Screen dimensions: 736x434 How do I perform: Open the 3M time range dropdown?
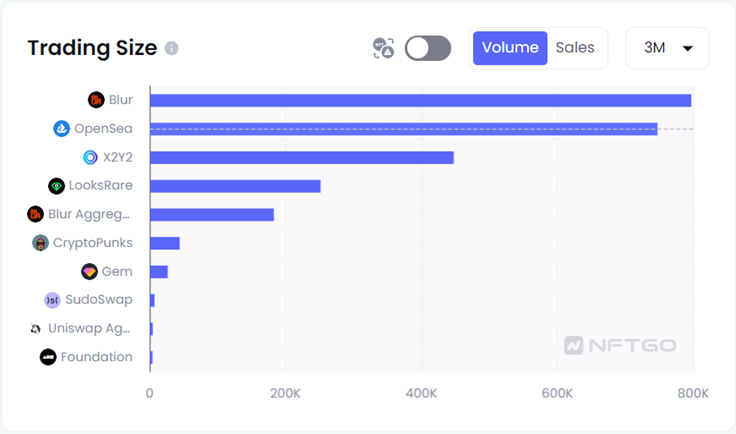pos(667,48)
